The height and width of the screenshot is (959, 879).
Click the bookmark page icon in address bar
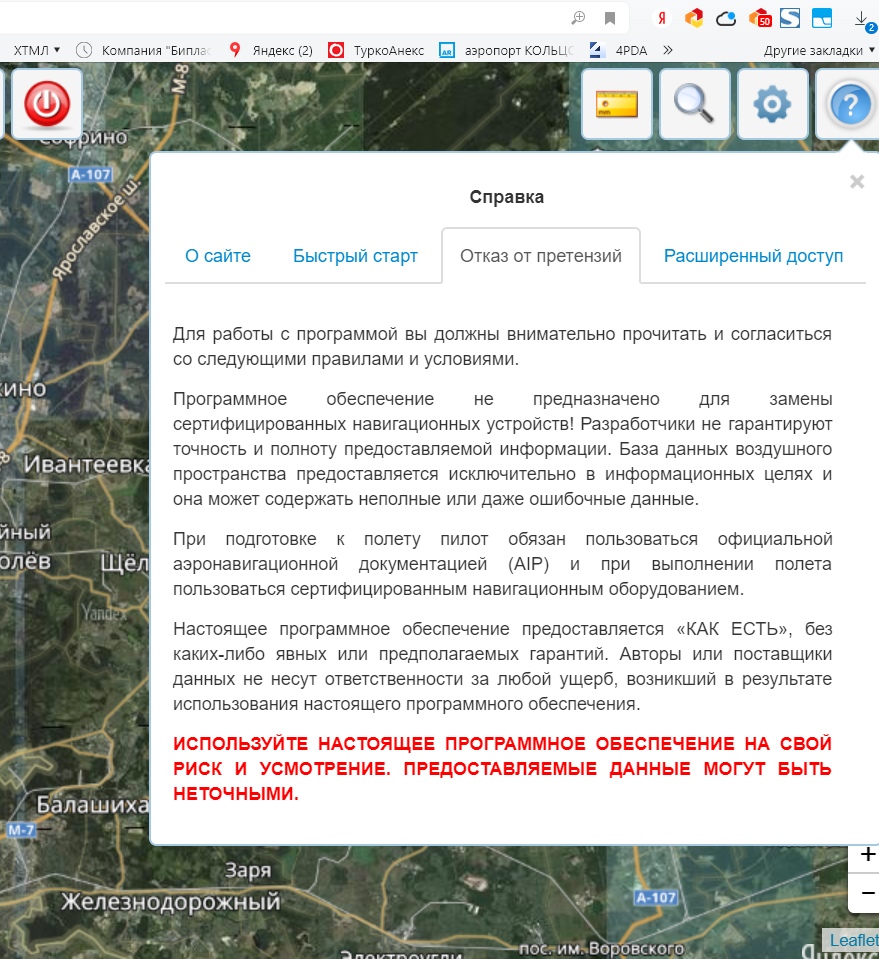tap(609, 18)
